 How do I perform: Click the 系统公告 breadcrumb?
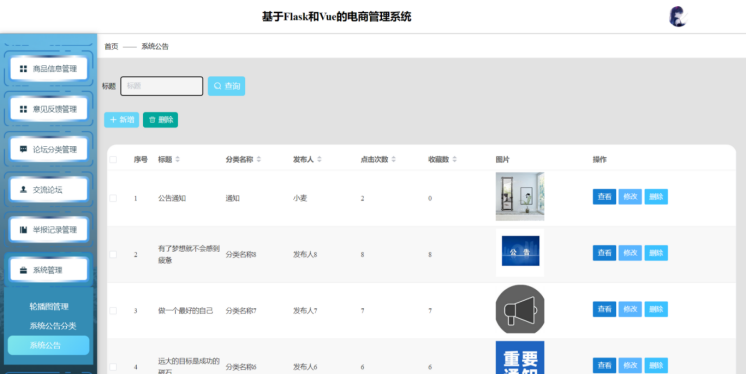(x=155, y=47)
